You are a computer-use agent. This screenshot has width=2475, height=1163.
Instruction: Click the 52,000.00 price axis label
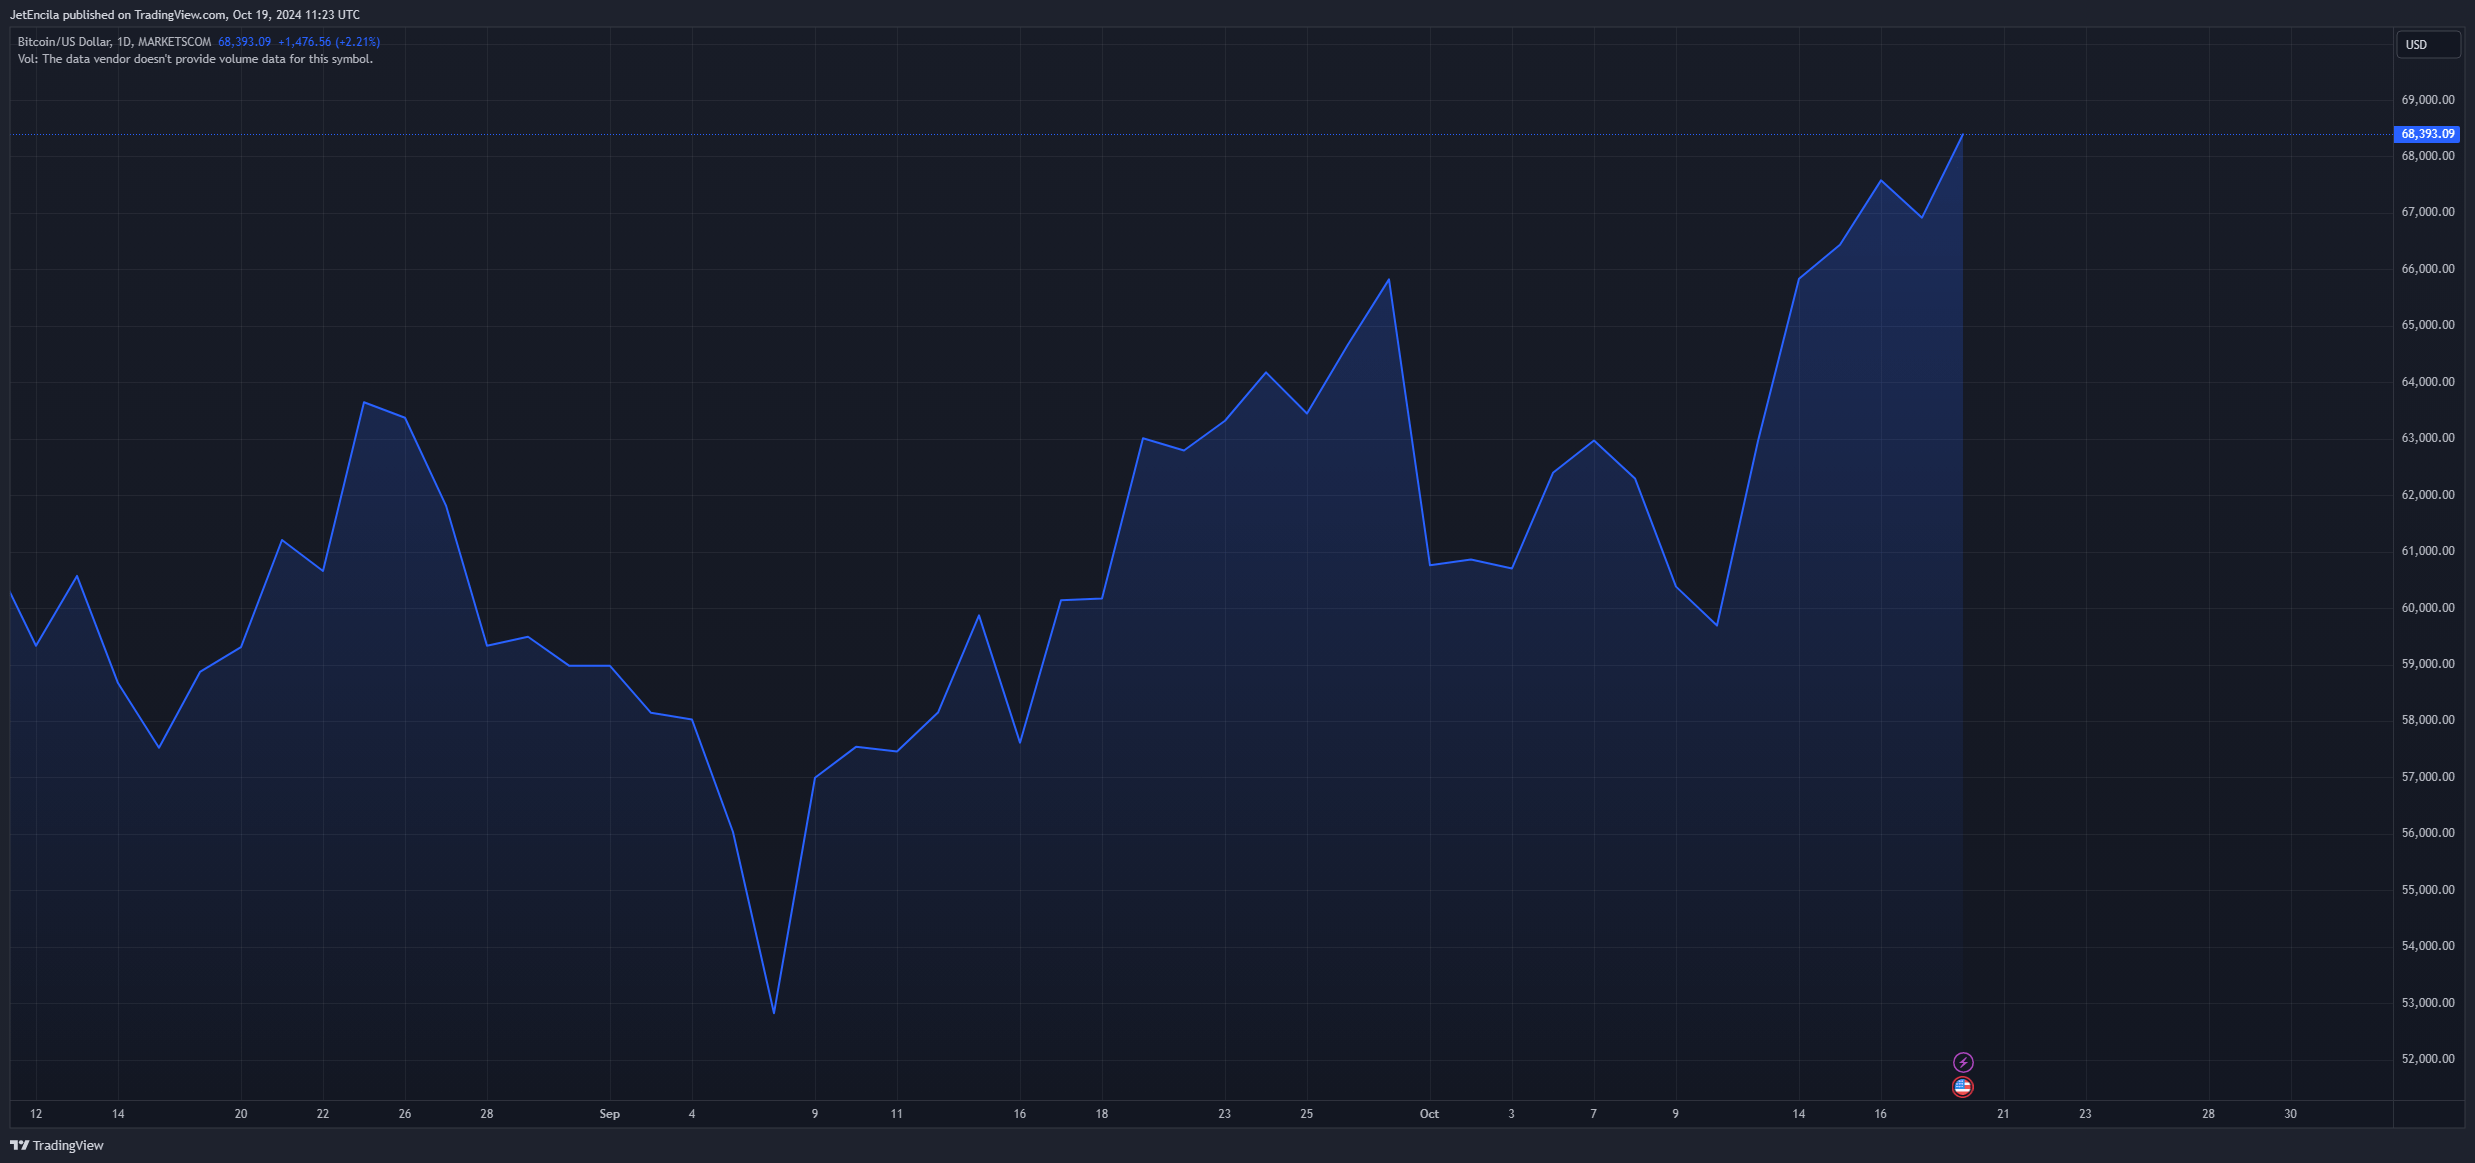pyautogui.click(x=2428, y=1059)
